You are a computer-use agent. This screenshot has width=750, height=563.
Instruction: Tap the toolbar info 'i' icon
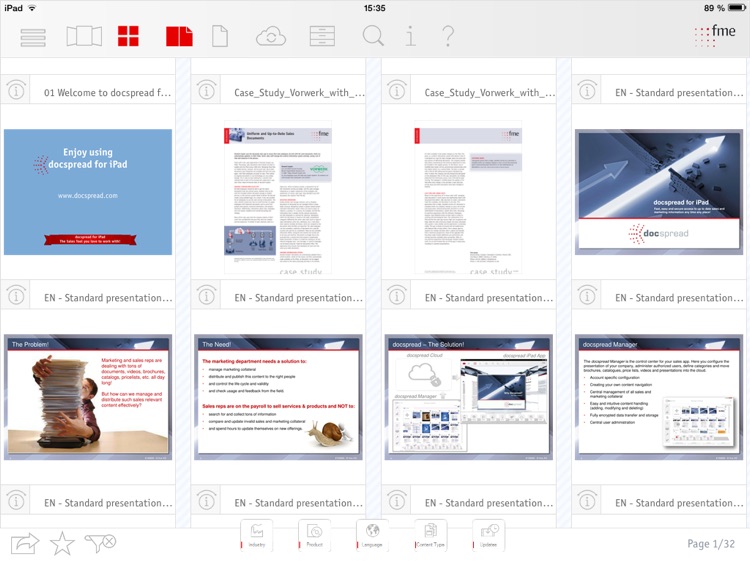[410, 36]
